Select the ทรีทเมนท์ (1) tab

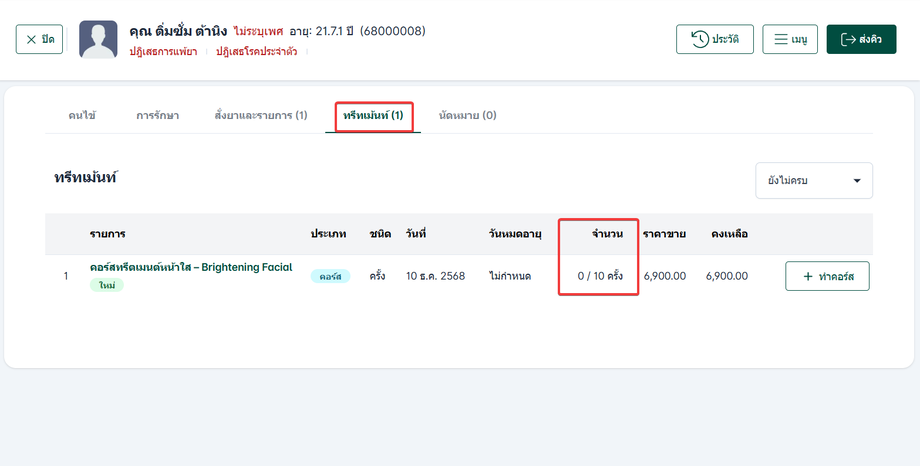[x=373, y=116]
